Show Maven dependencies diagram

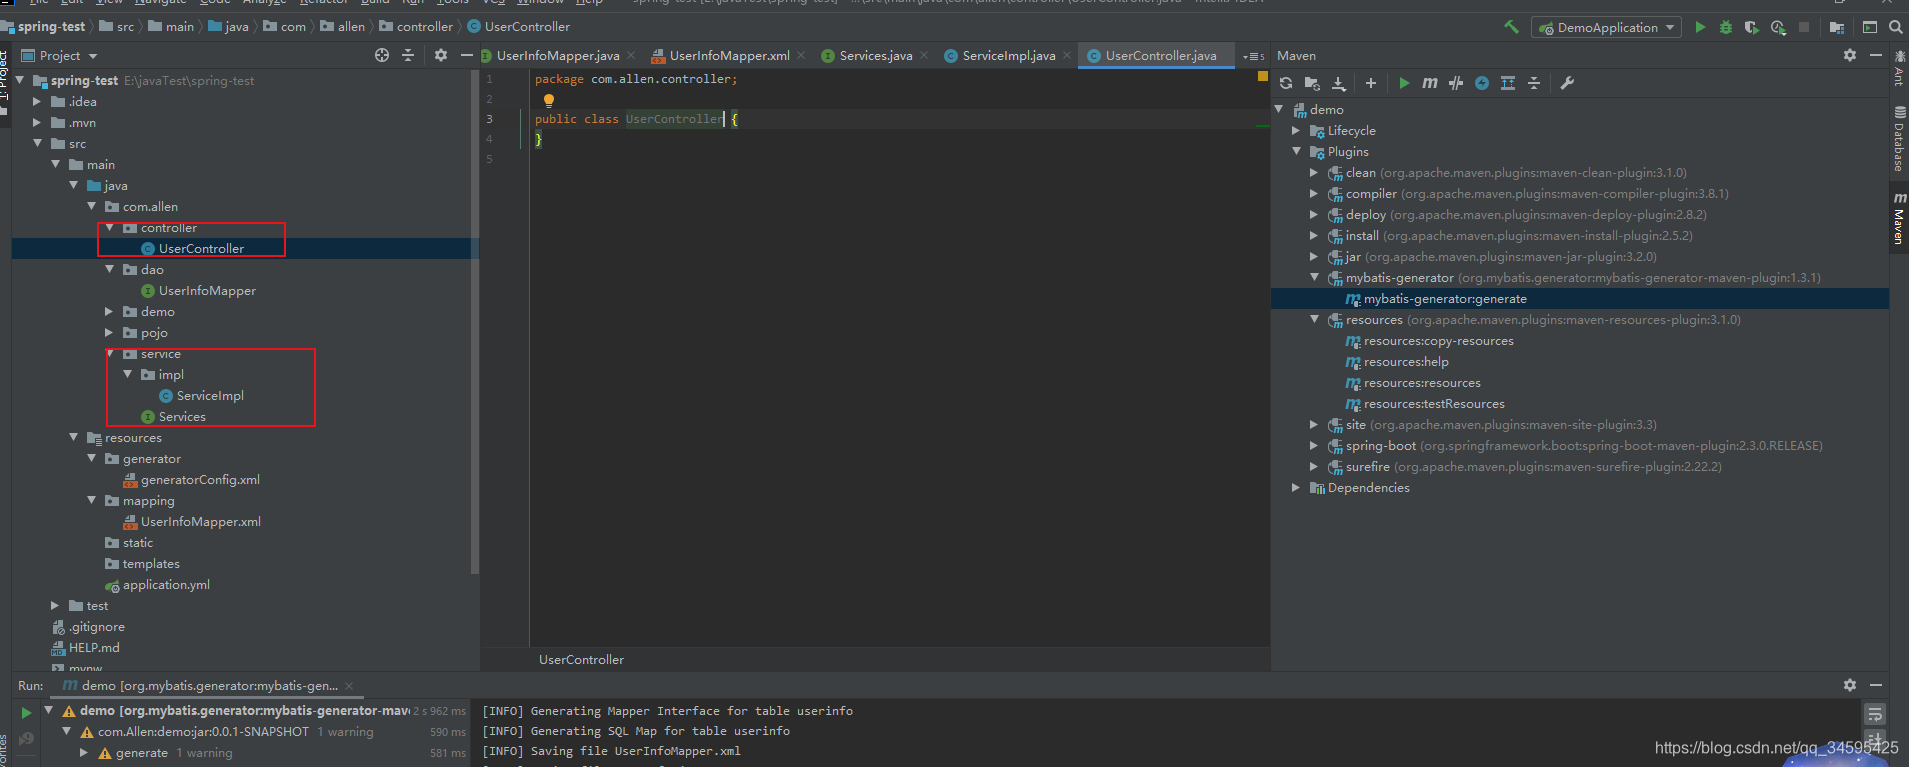1508,83
